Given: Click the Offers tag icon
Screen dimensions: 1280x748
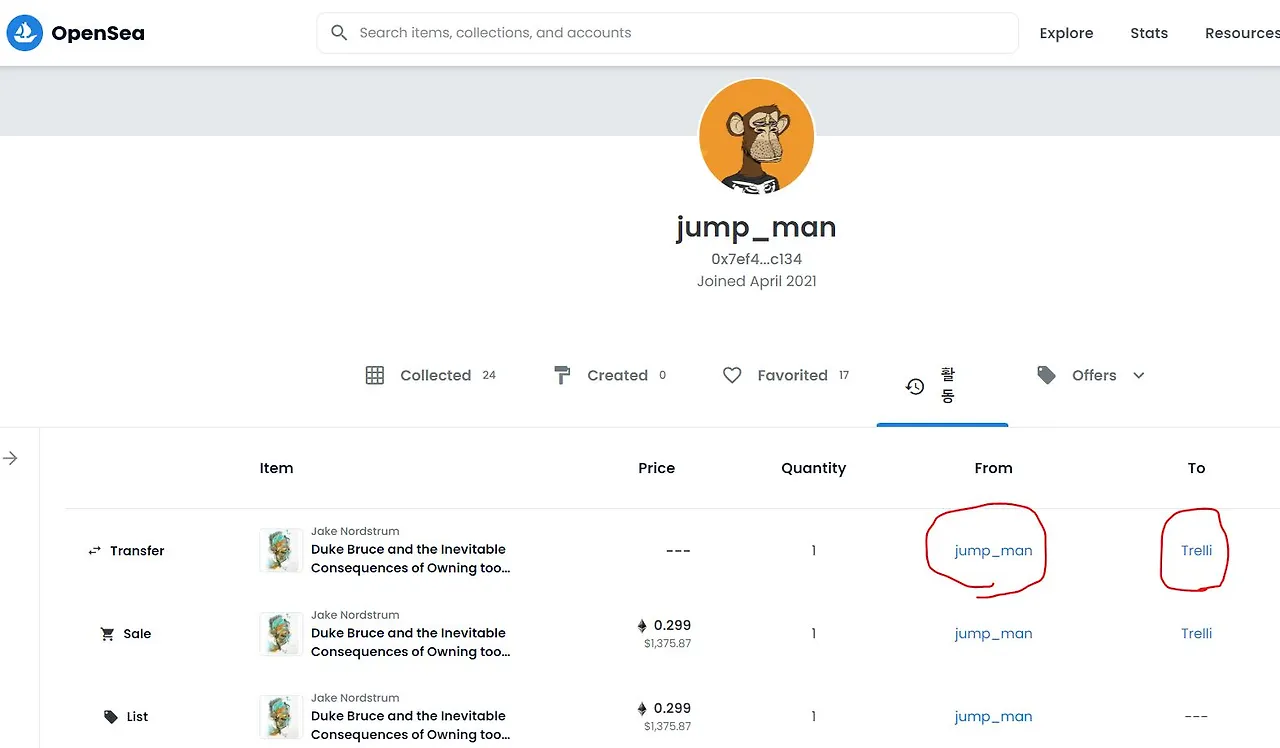Looking at the screenshot, I should 1047,375.
